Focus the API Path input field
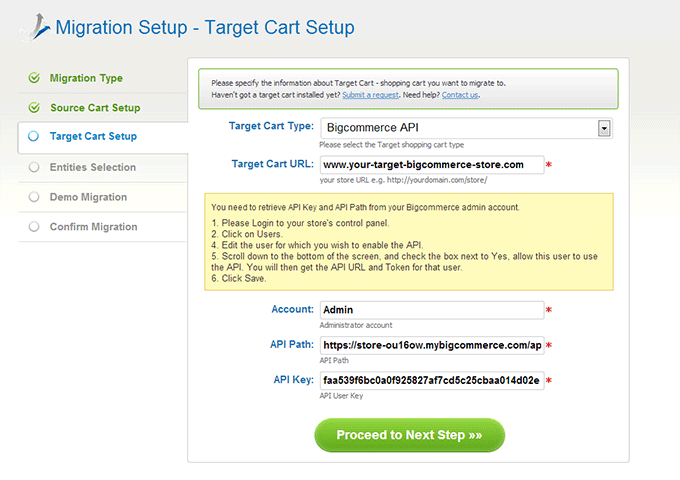Viewport: 680px width, 480px height. coord(432,345)
